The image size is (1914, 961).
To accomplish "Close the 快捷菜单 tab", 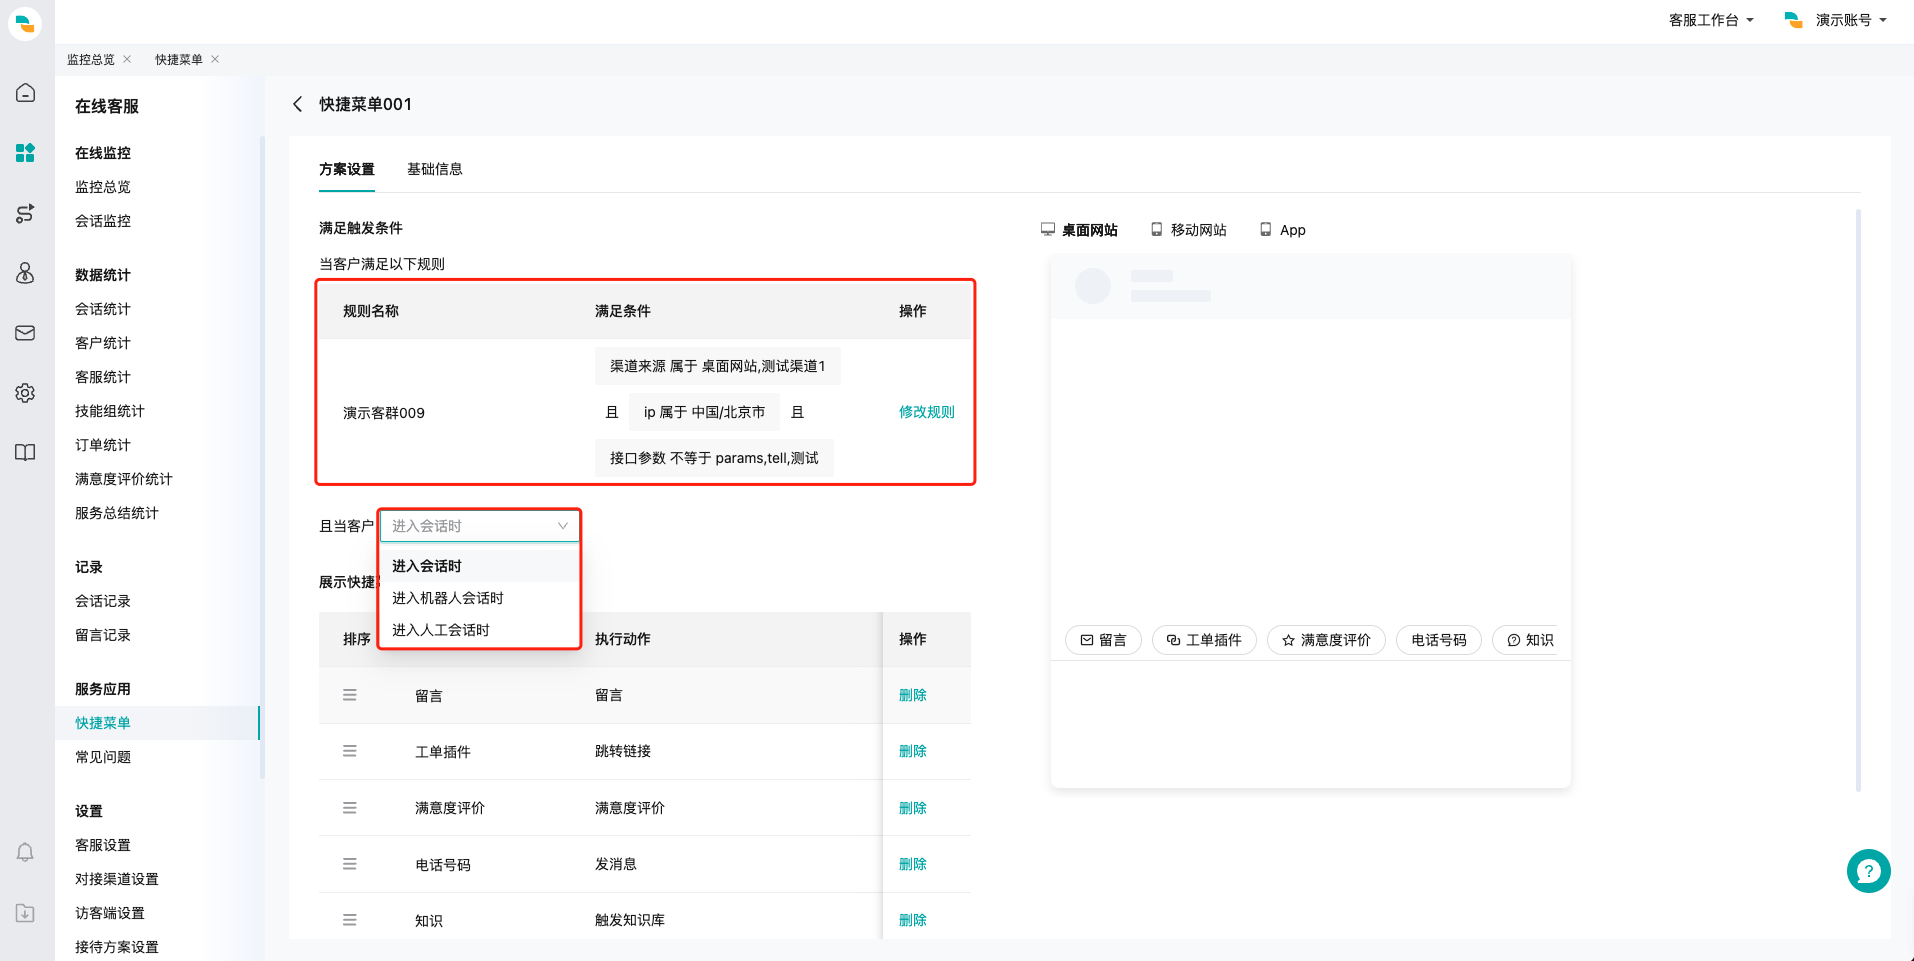I will [x=215, y=59].
